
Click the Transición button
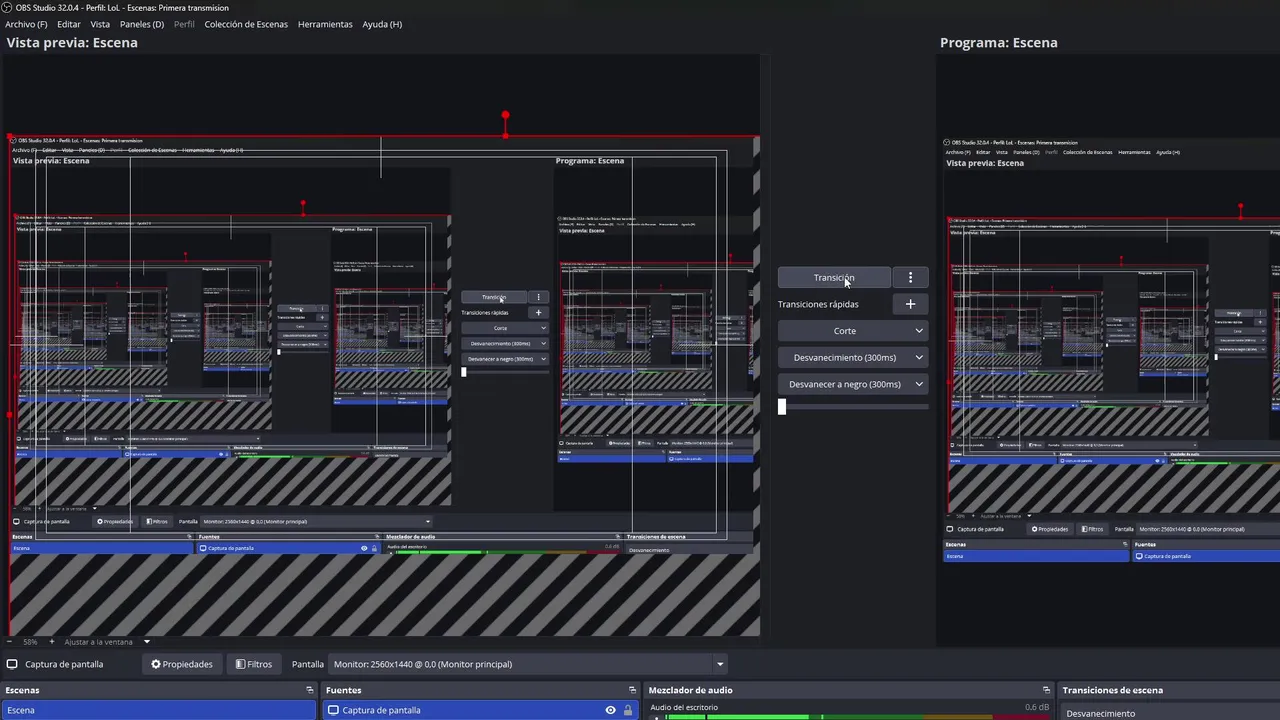click(x=834, y=277)
